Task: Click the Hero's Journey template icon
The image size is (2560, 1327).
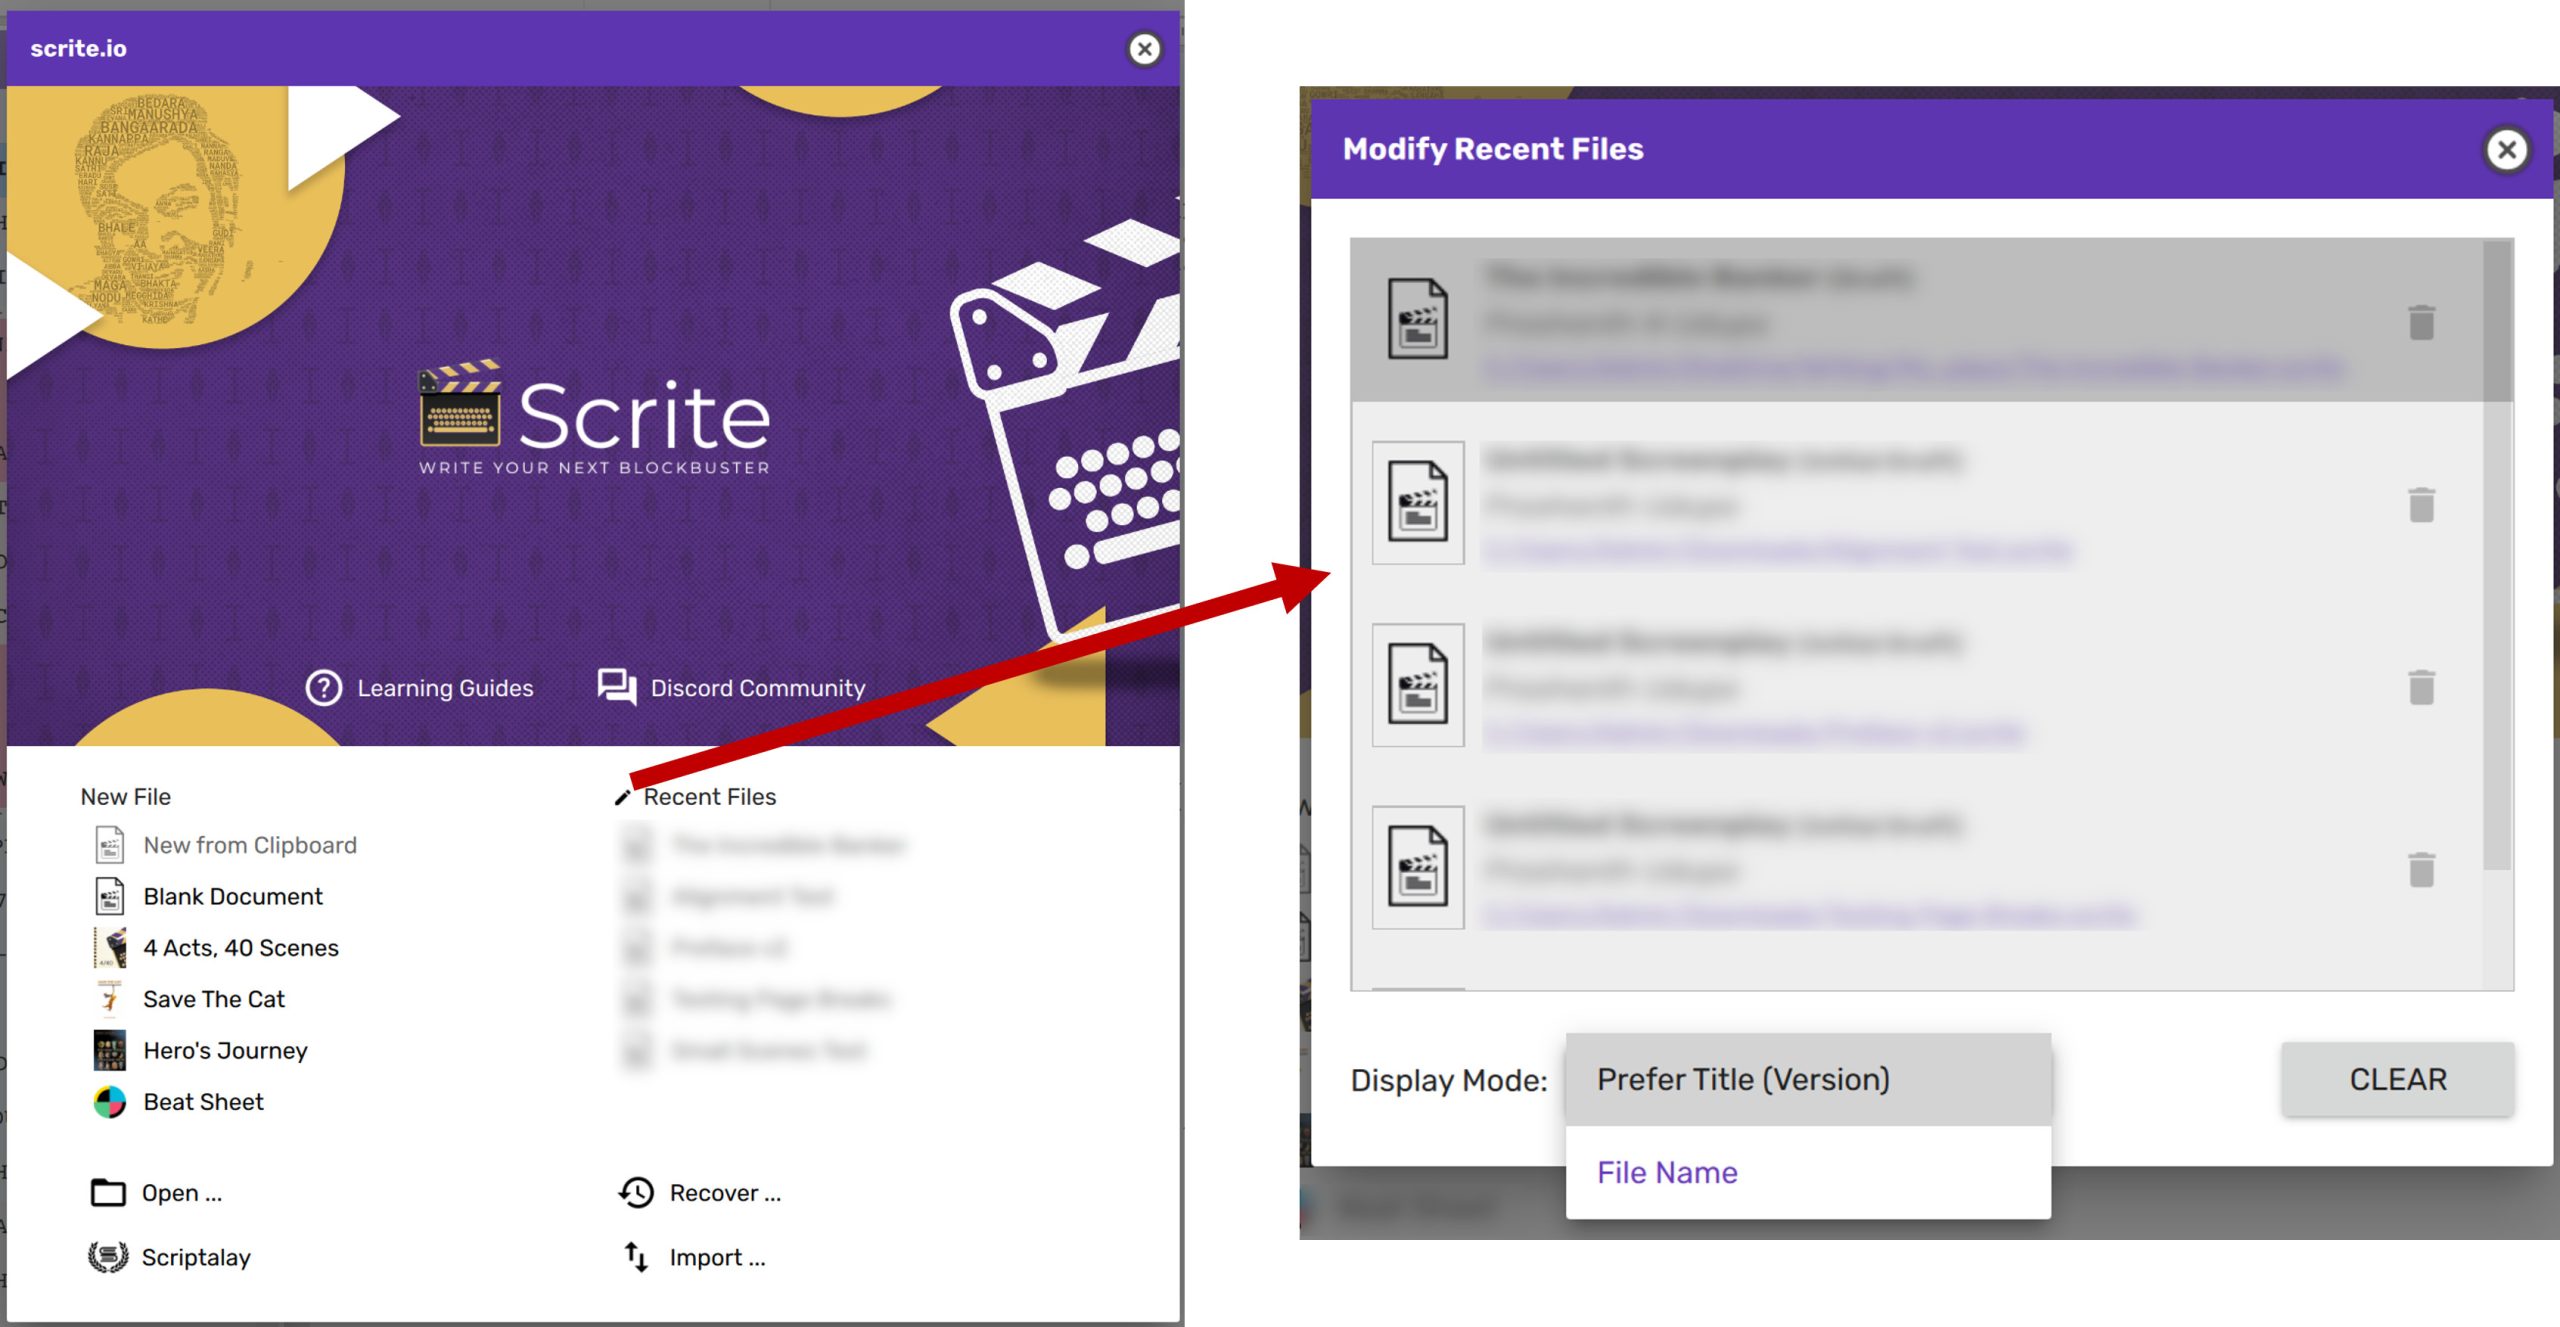Action: click(110, 1050)
